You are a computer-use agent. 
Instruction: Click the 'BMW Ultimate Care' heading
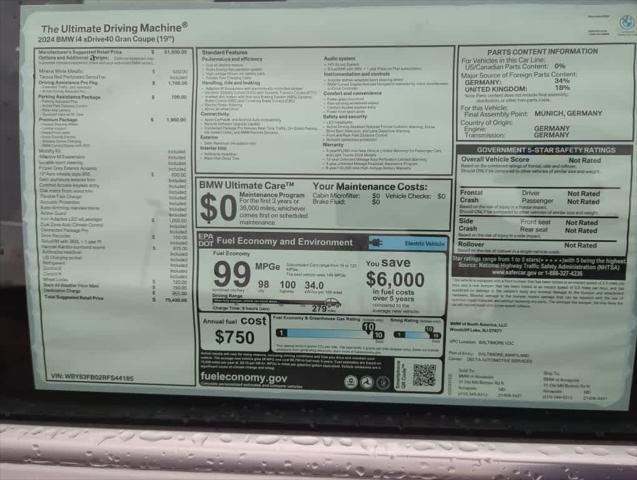click(247, 185)
